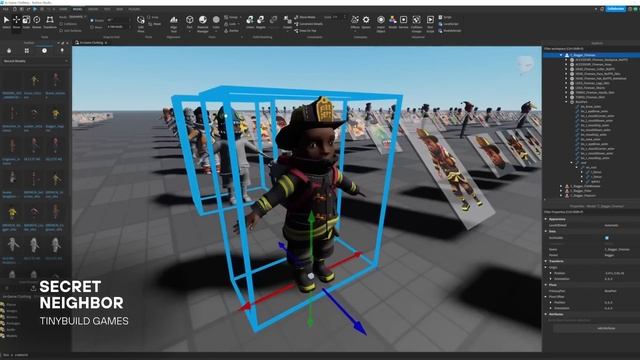The width and height of the screenshot is (640, 360).
Task: Union the selected parts
Action: point(250,22)
